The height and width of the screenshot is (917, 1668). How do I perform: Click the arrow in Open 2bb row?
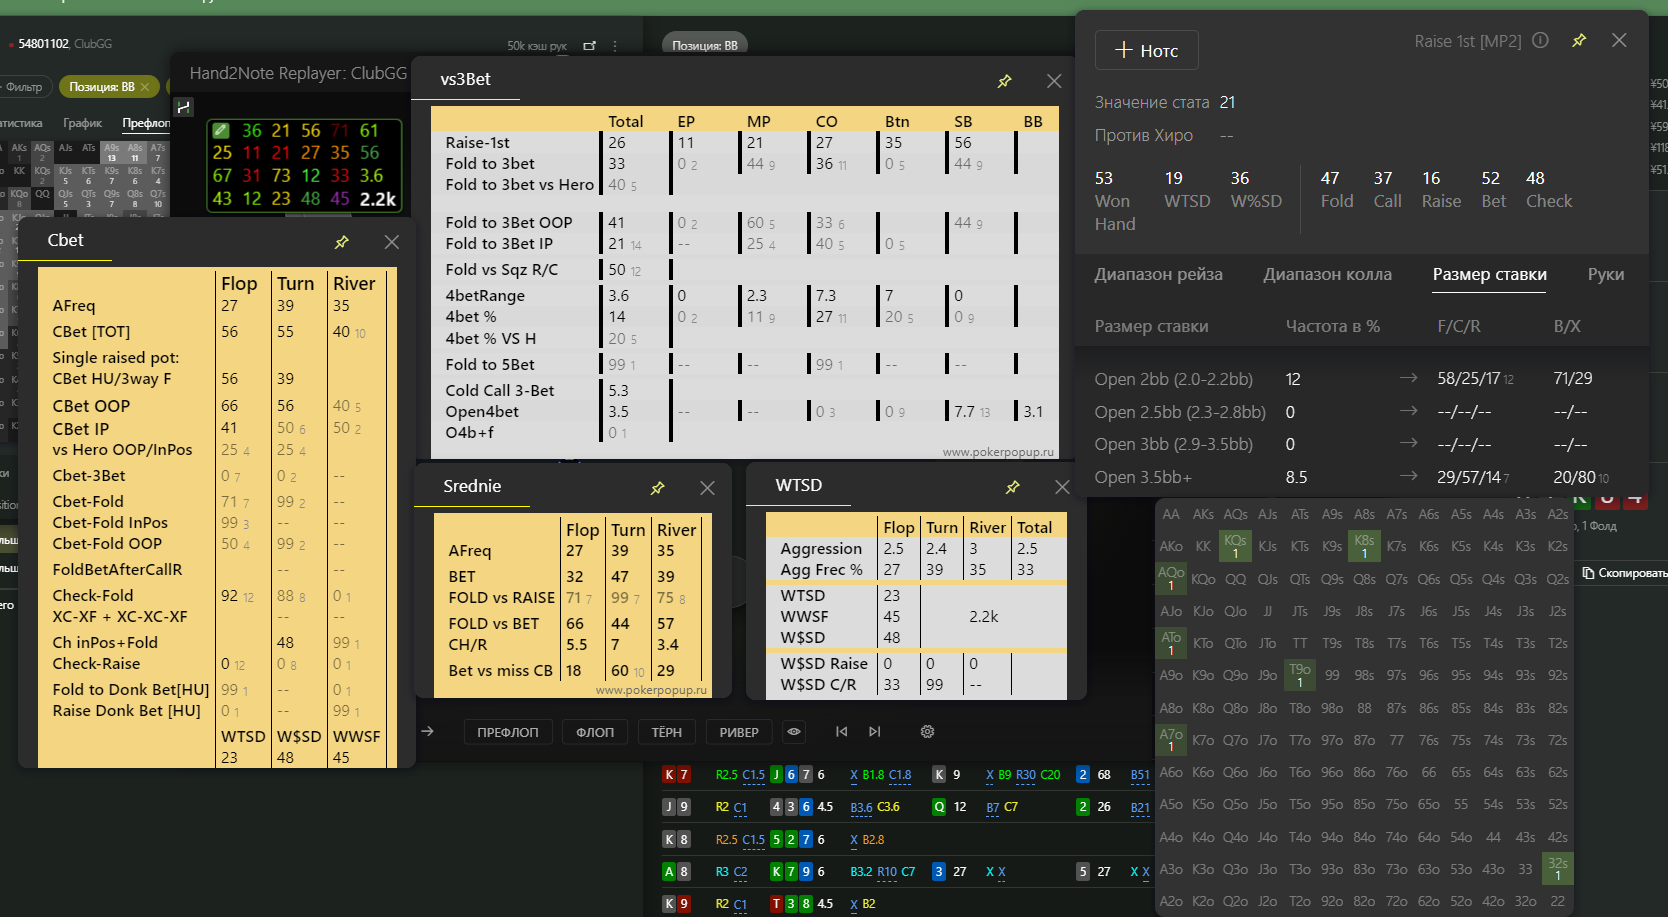1408,378
